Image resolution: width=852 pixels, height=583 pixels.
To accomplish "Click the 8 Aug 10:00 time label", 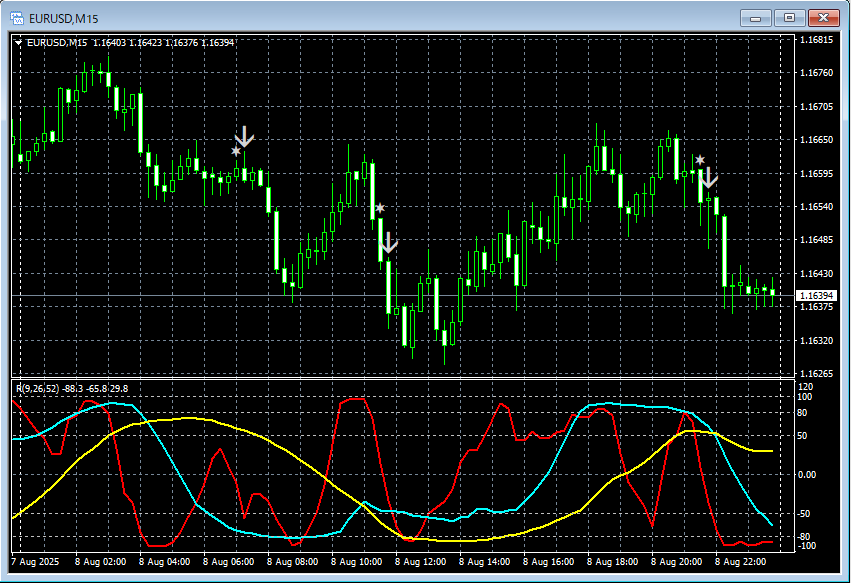I will (356, 561).
